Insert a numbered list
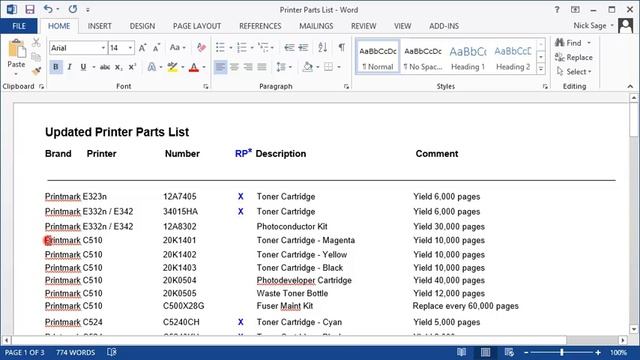 (x=242, y=48)
